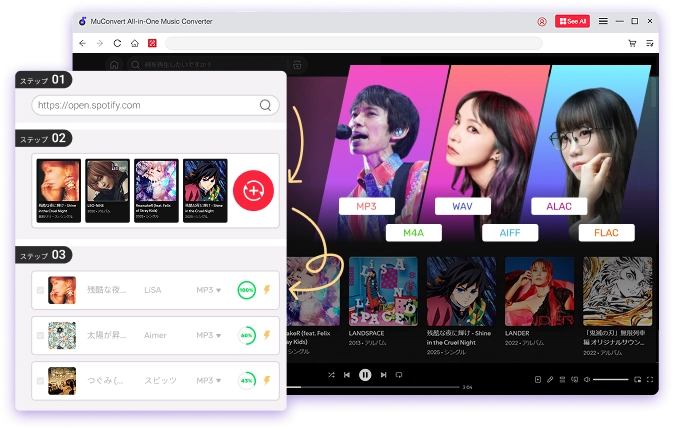This screenshot has width=674, height=430.
Task: Open the play queue icon
Action: [562, 380]
